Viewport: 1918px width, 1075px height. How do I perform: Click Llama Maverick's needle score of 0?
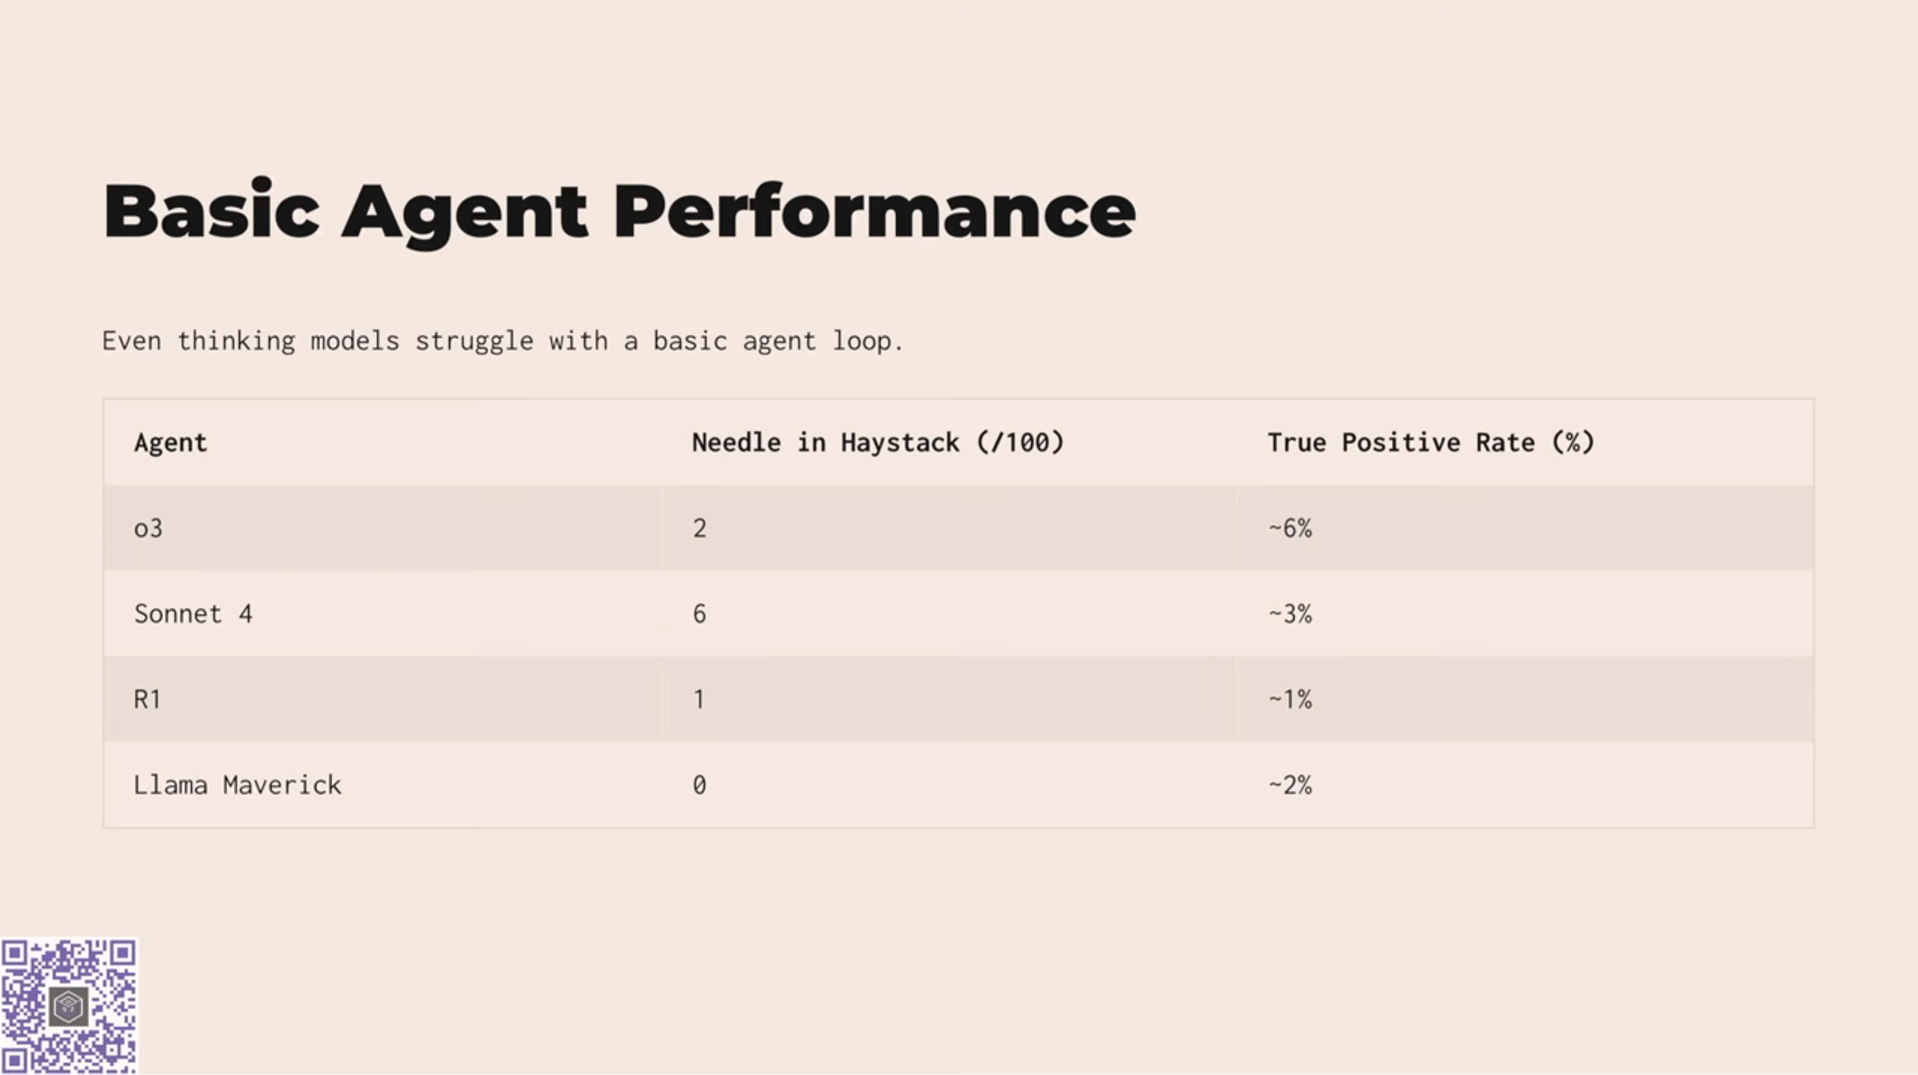click(699, 785)
